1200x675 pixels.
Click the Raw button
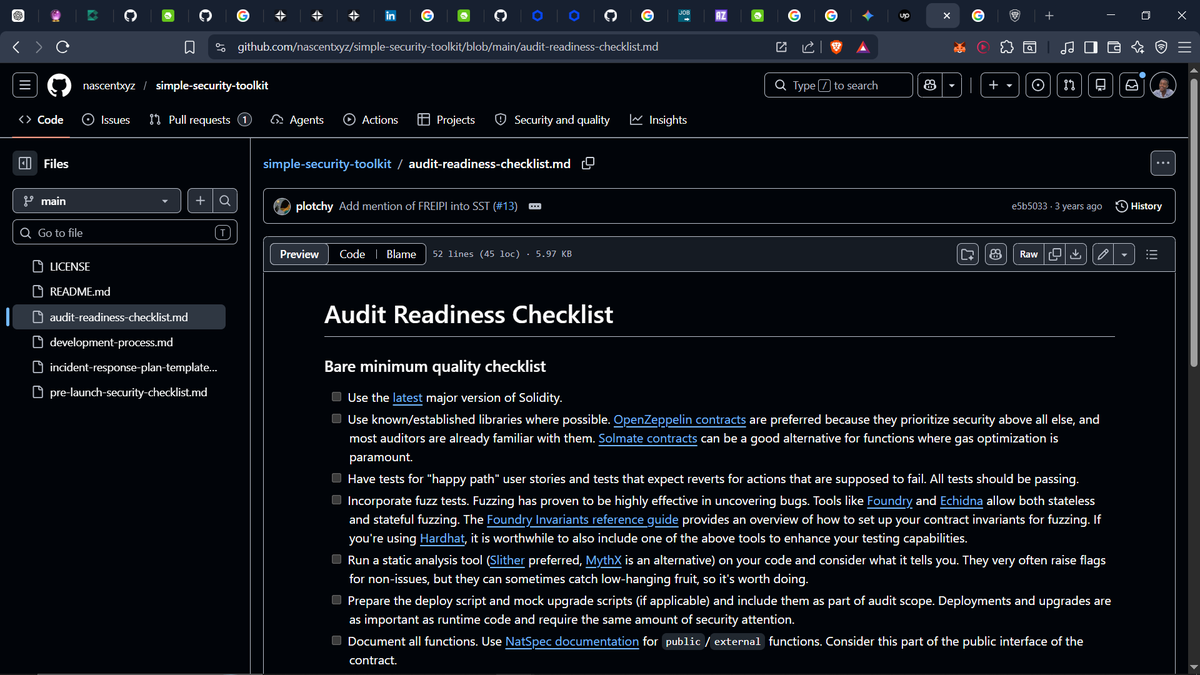click(1029, 254)
